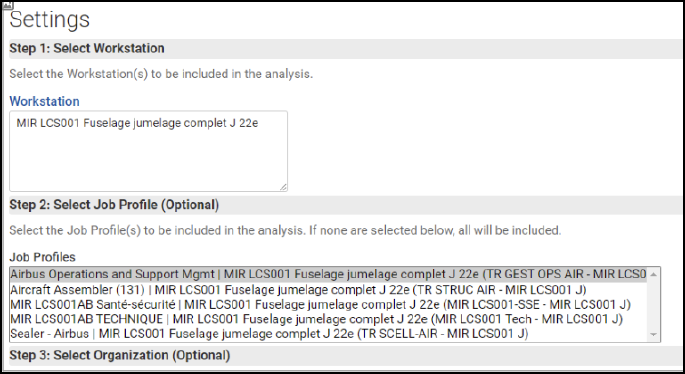685x374 pixels.
Task: Click the blue Workstation label link
Action: click(45, 101)
